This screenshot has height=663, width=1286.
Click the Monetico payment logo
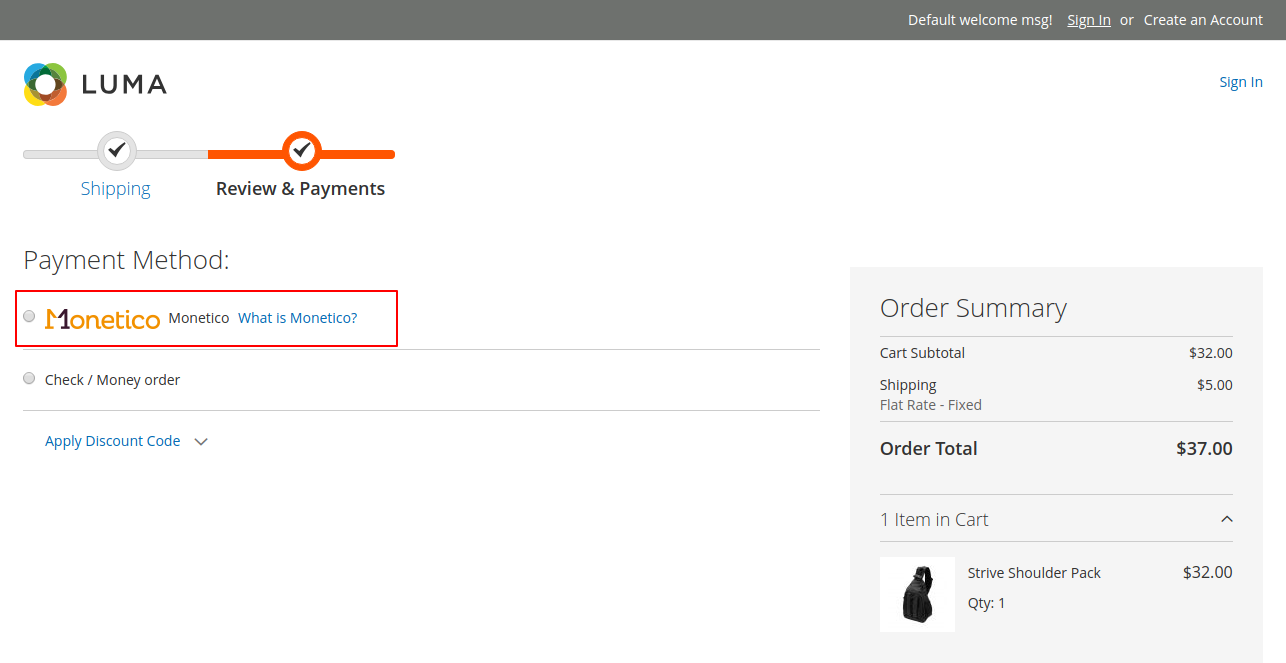click(x=102, y=318)
